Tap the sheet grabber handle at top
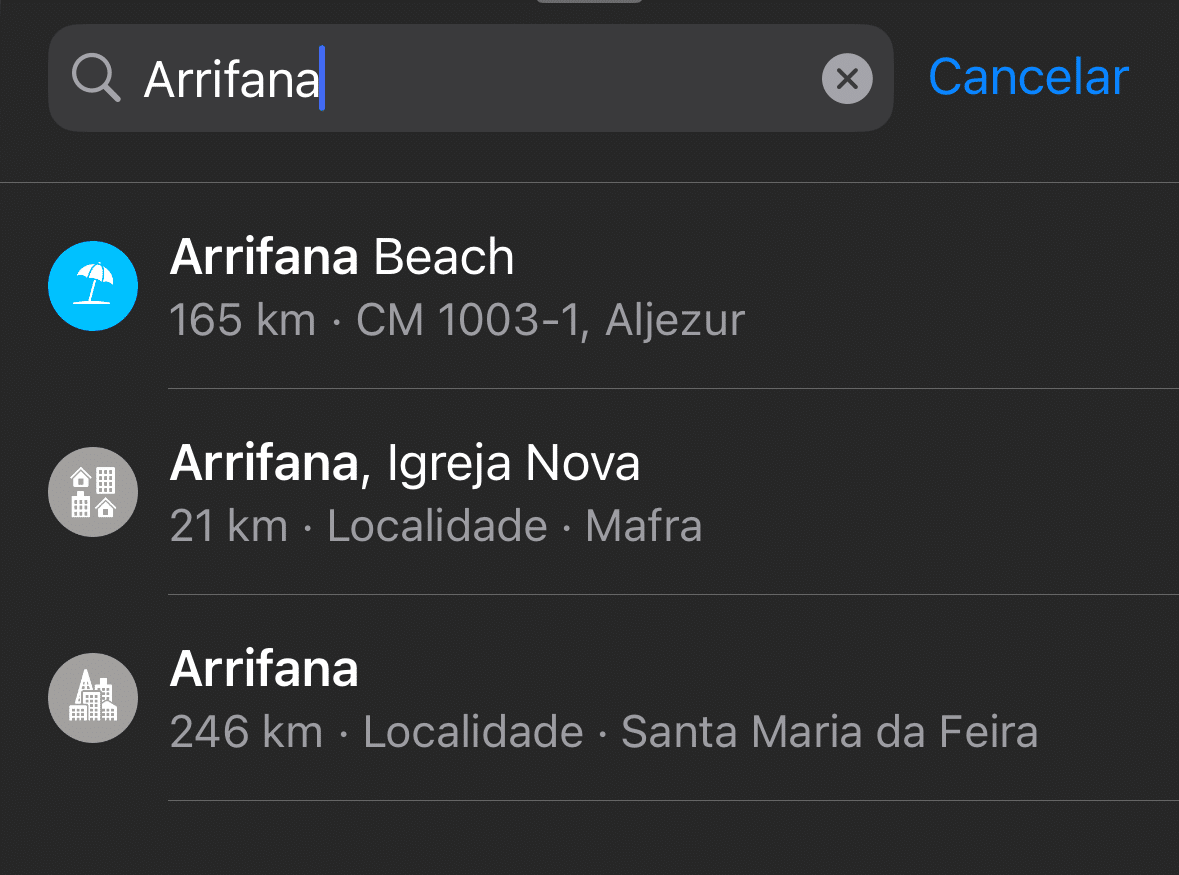This screenshot has width=1179, height=875. [x=590, y=2]
